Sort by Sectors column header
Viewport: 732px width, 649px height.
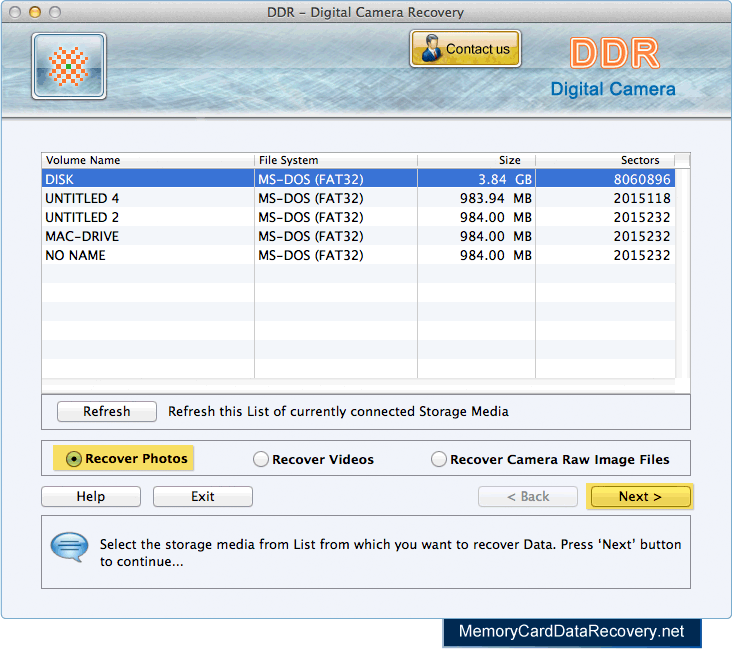click(605, 160)
